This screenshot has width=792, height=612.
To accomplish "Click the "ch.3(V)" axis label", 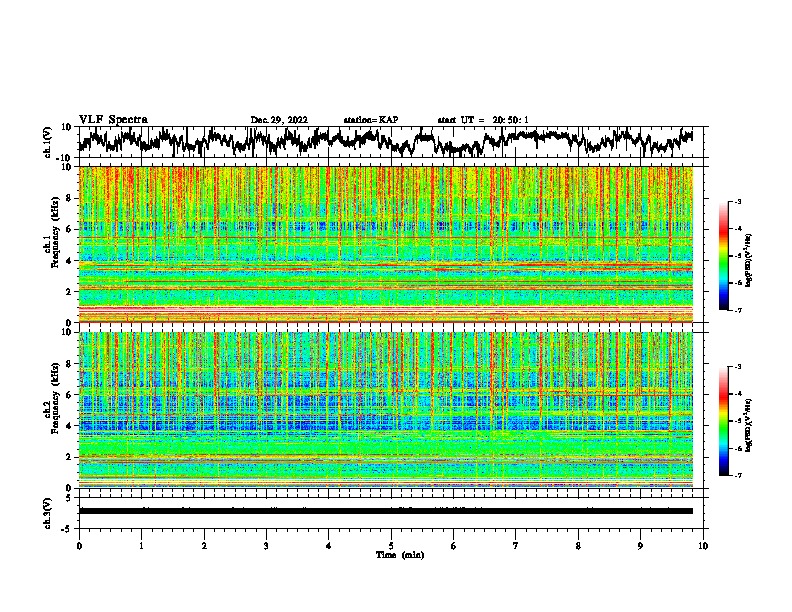I will coord(48,513).
